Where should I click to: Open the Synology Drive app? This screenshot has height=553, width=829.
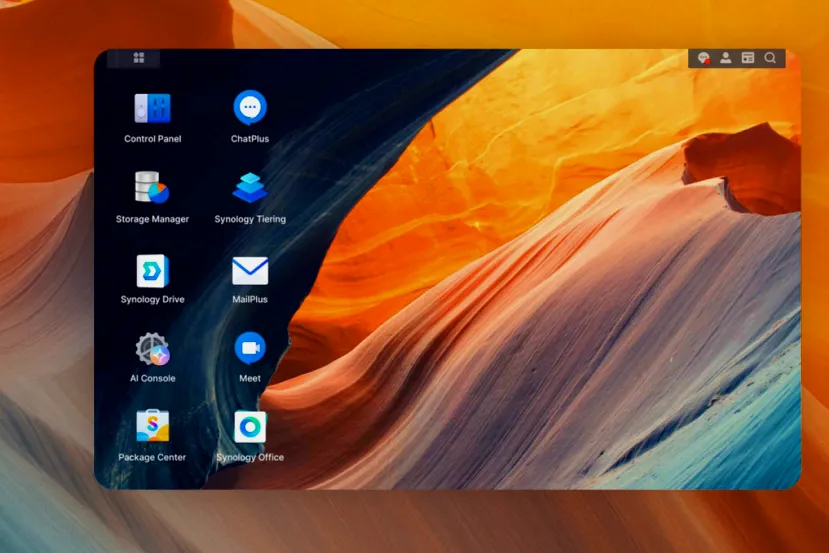152,271
